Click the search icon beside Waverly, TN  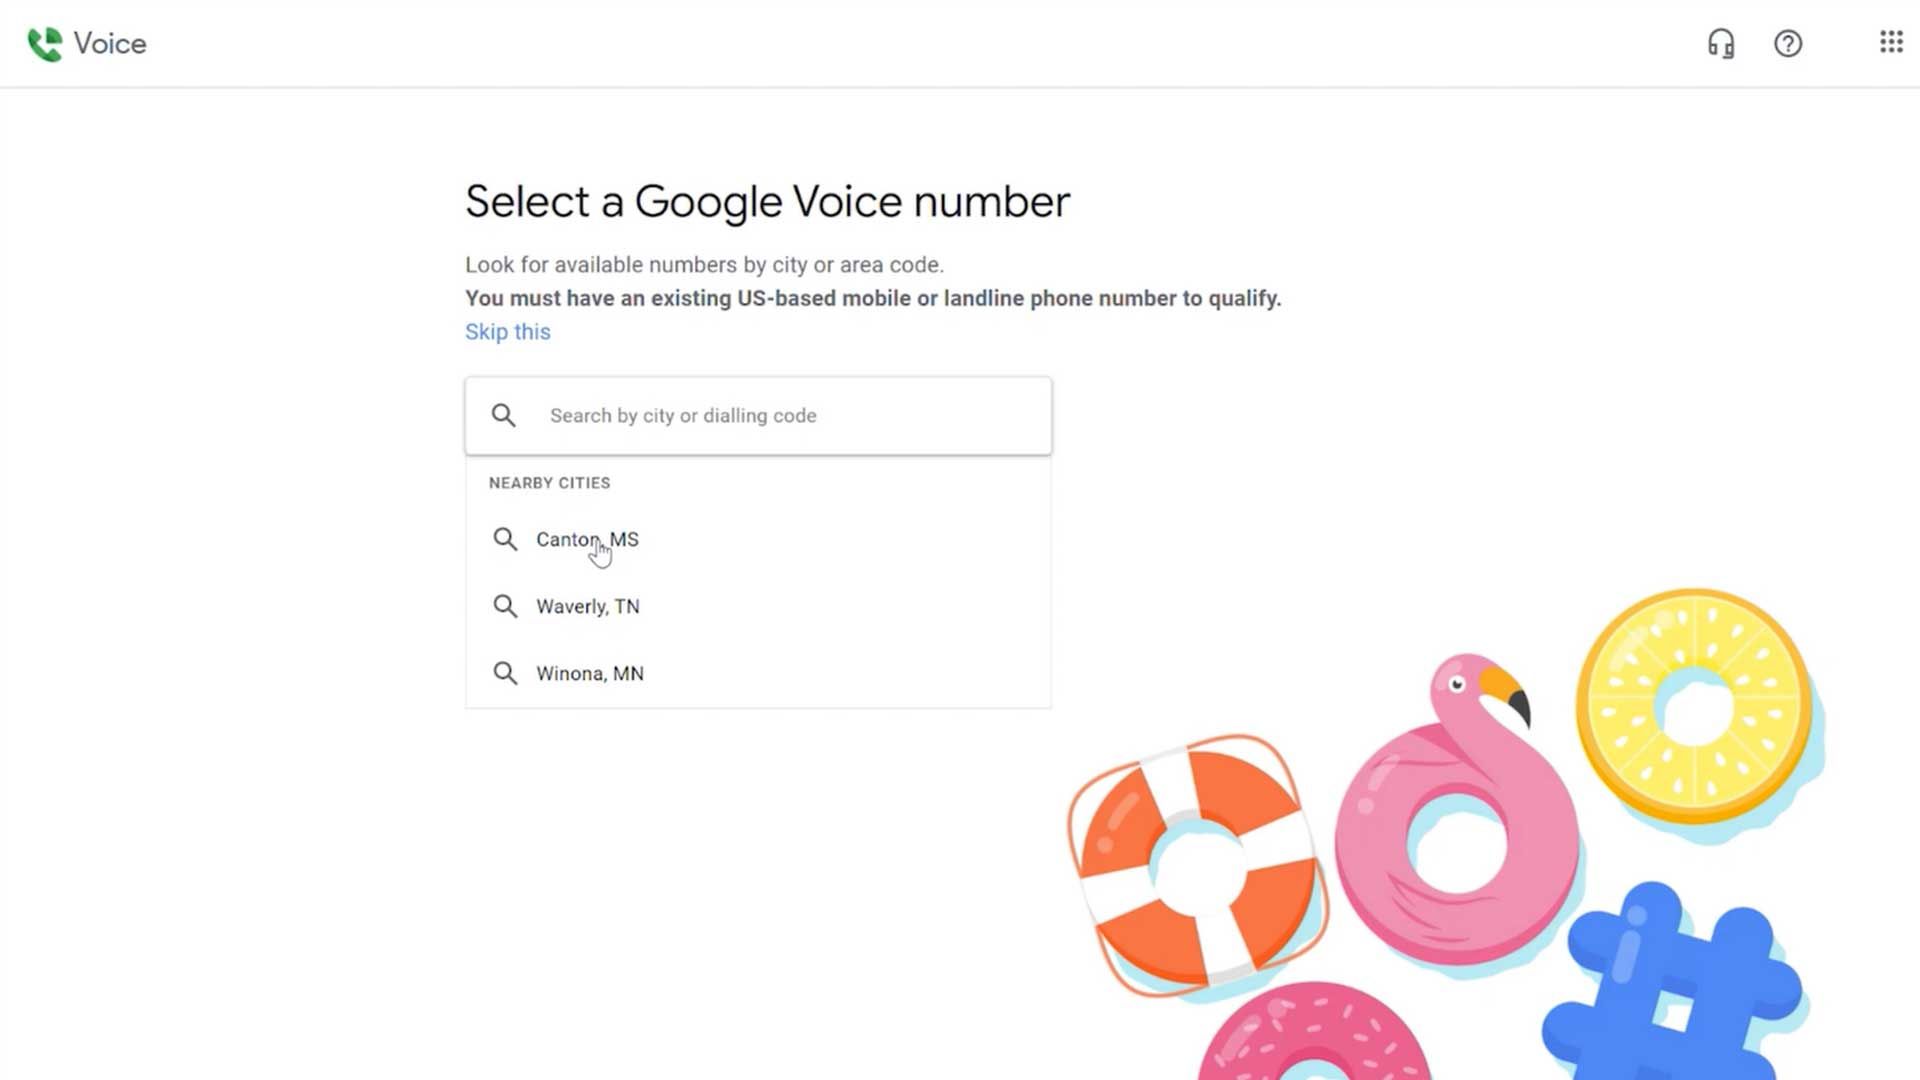click(505, 606)
